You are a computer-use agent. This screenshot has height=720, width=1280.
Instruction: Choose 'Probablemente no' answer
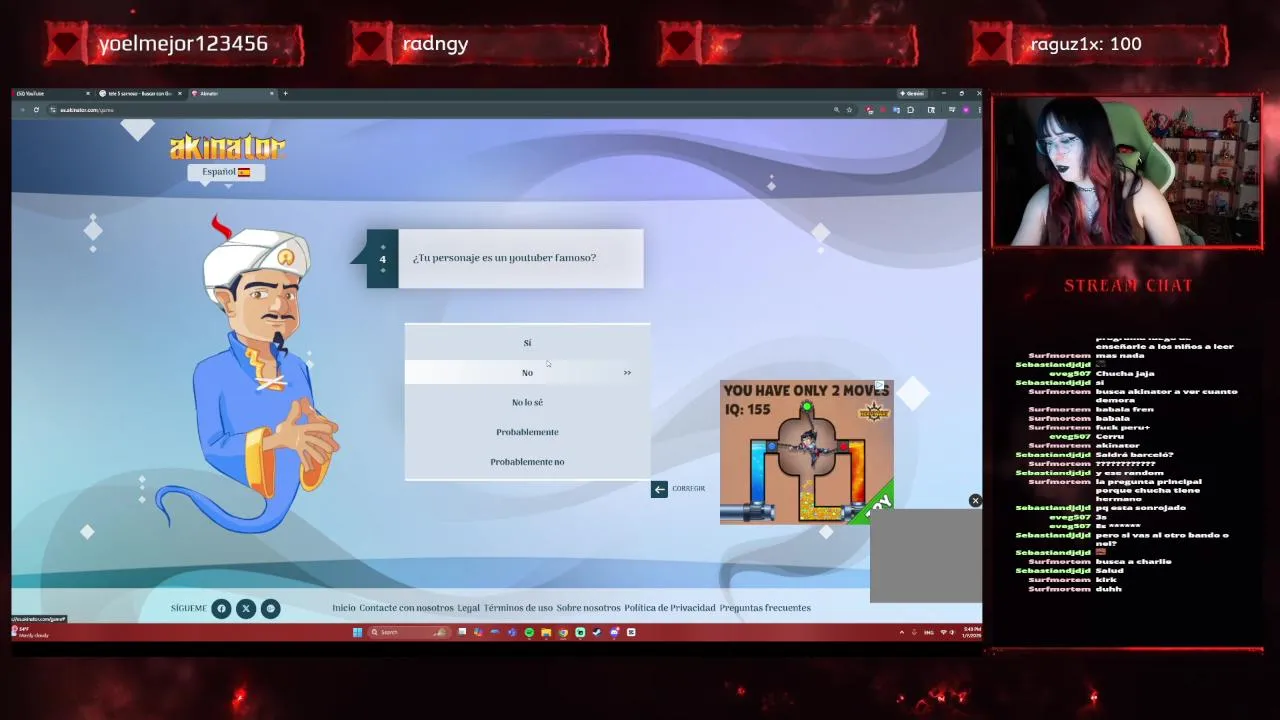tap(527, 462)
